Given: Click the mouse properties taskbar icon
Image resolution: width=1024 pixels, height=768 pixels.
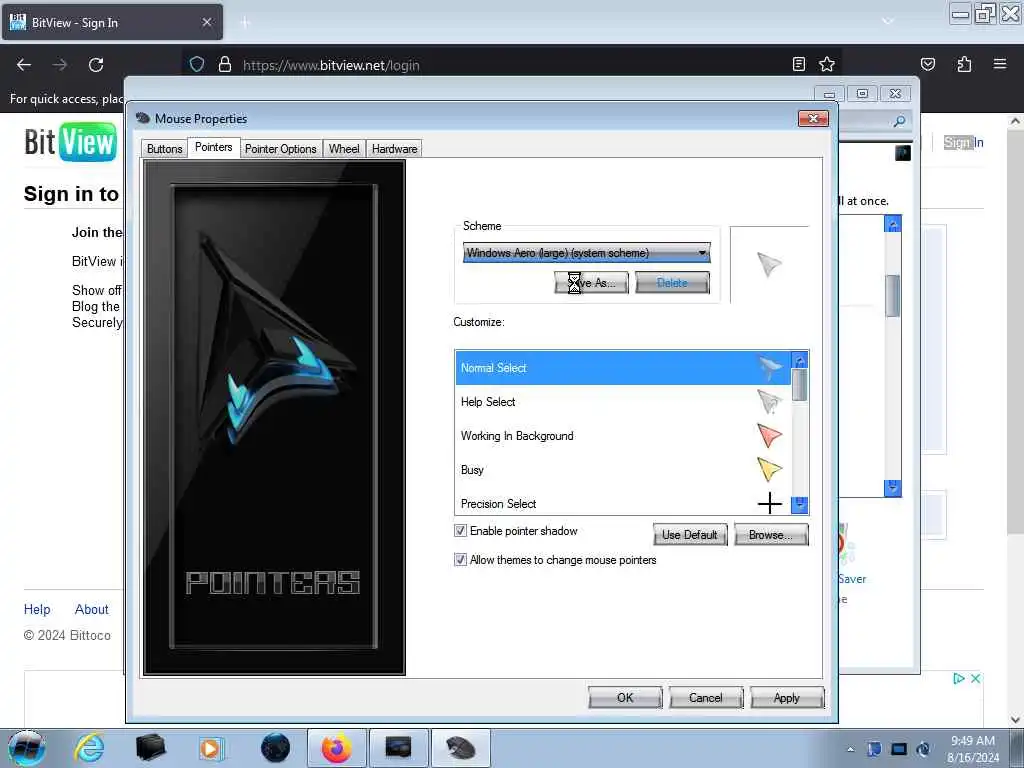Looking at the screenshot, I should tap(460, 748).
